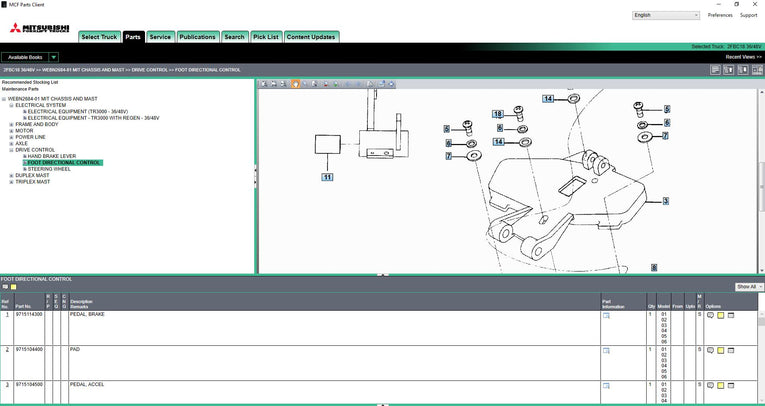Click the Preferences link
The height and width of the screenshot is (406, 765).
coord(720,15)
